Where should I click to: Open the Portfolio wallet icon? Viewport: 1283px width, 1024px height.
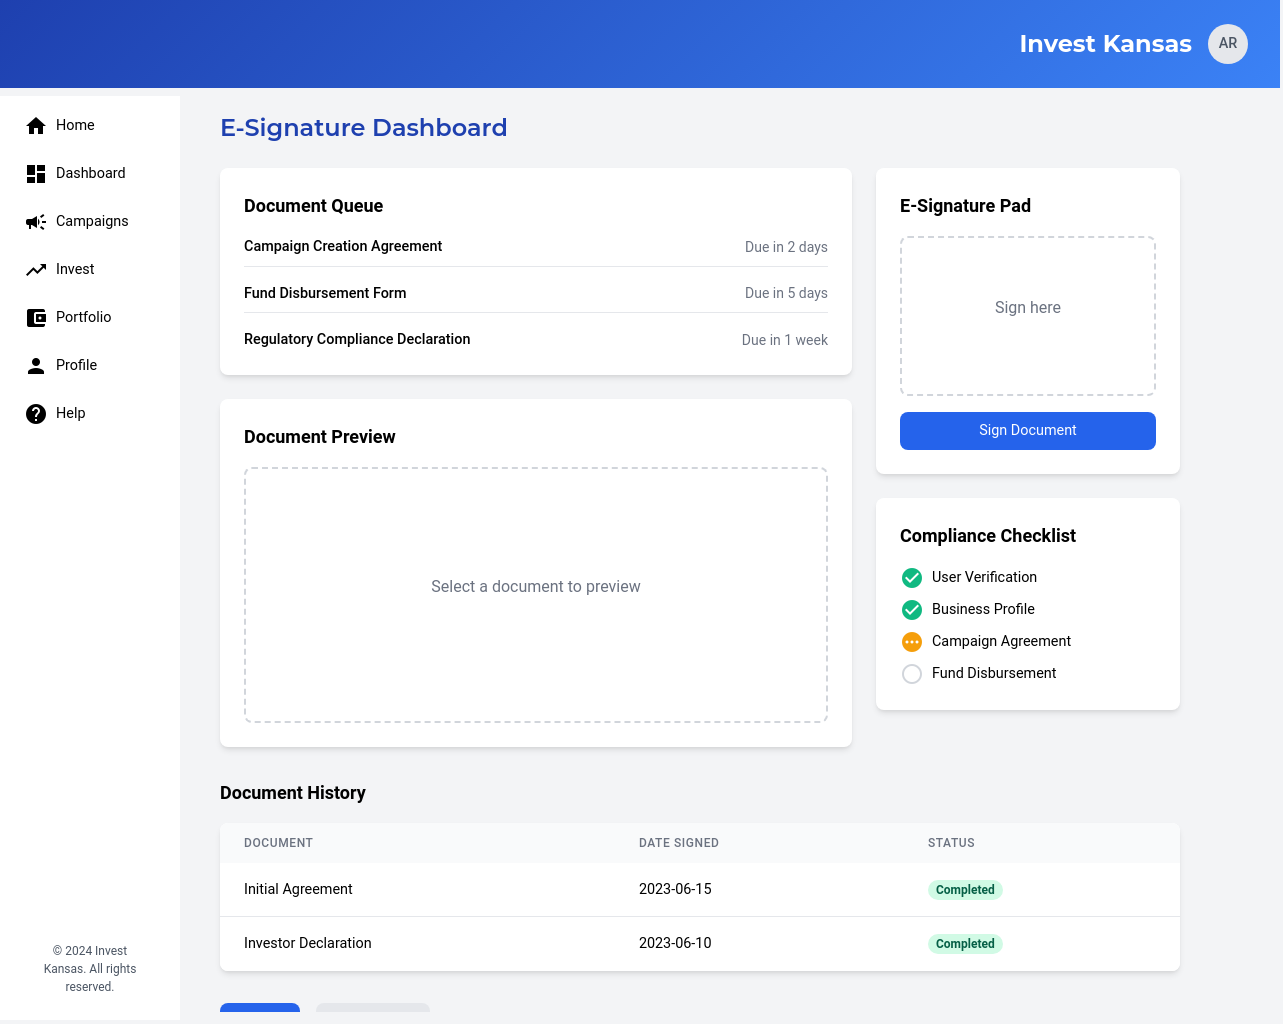pyautogui.click(x=36, y=317)
